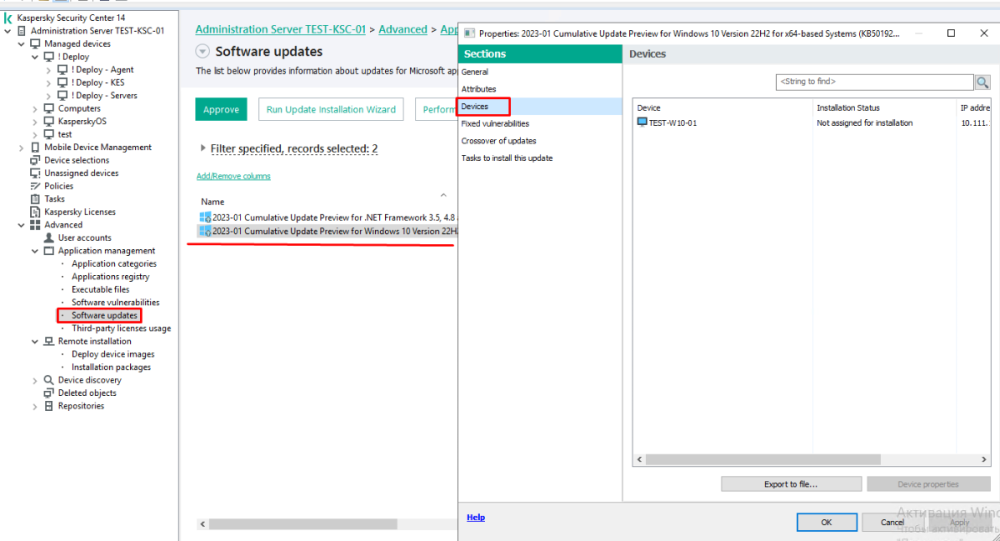The height and width of the screenshot is (541, 1000).
Task: Expand the Computers group node
Action: click(x=35, y=108)
